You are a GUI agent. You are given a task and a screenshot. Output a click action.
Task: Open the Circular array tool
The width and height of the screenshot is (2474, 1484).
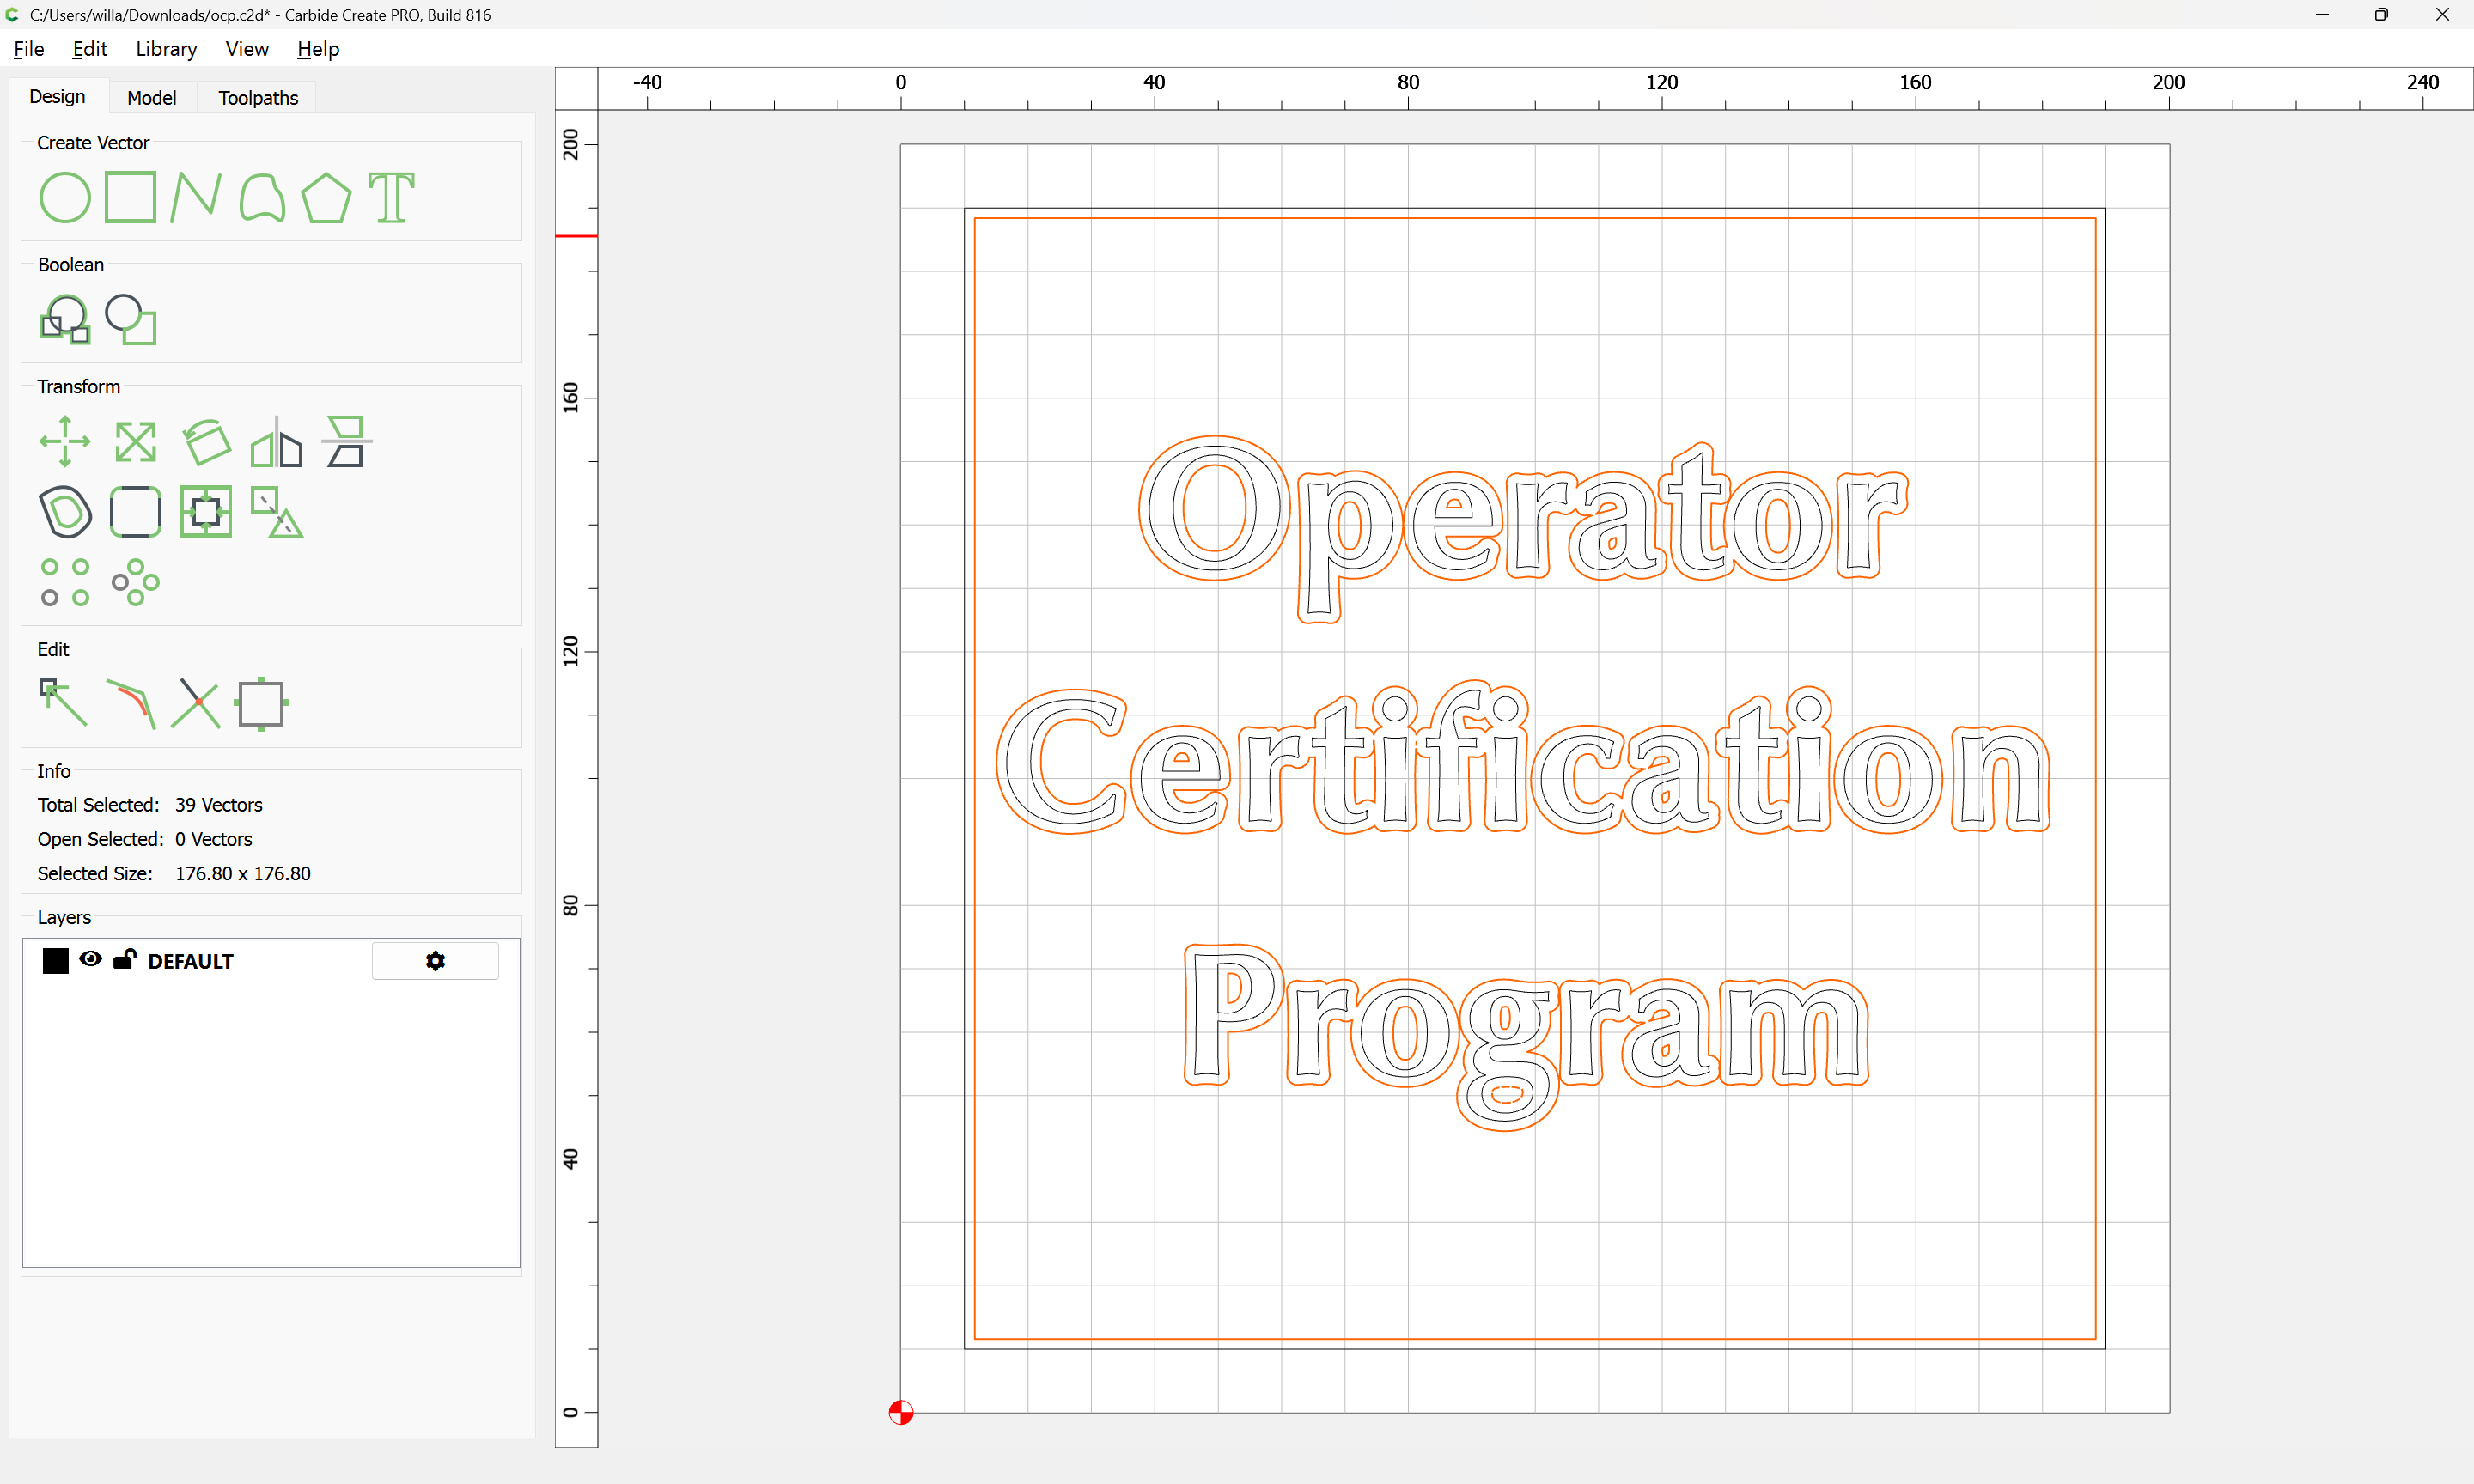coord(136,582)
